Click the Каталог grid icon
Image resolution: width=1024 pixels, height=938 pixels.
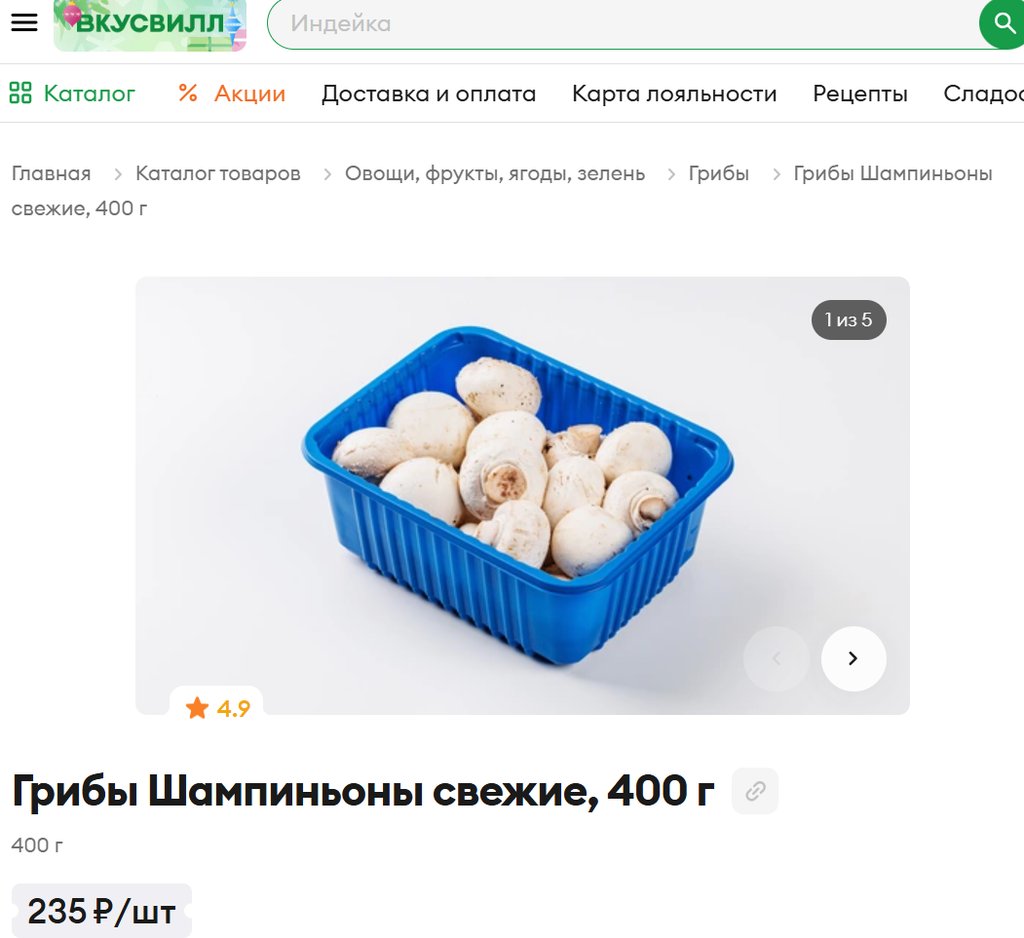point(20,93)
